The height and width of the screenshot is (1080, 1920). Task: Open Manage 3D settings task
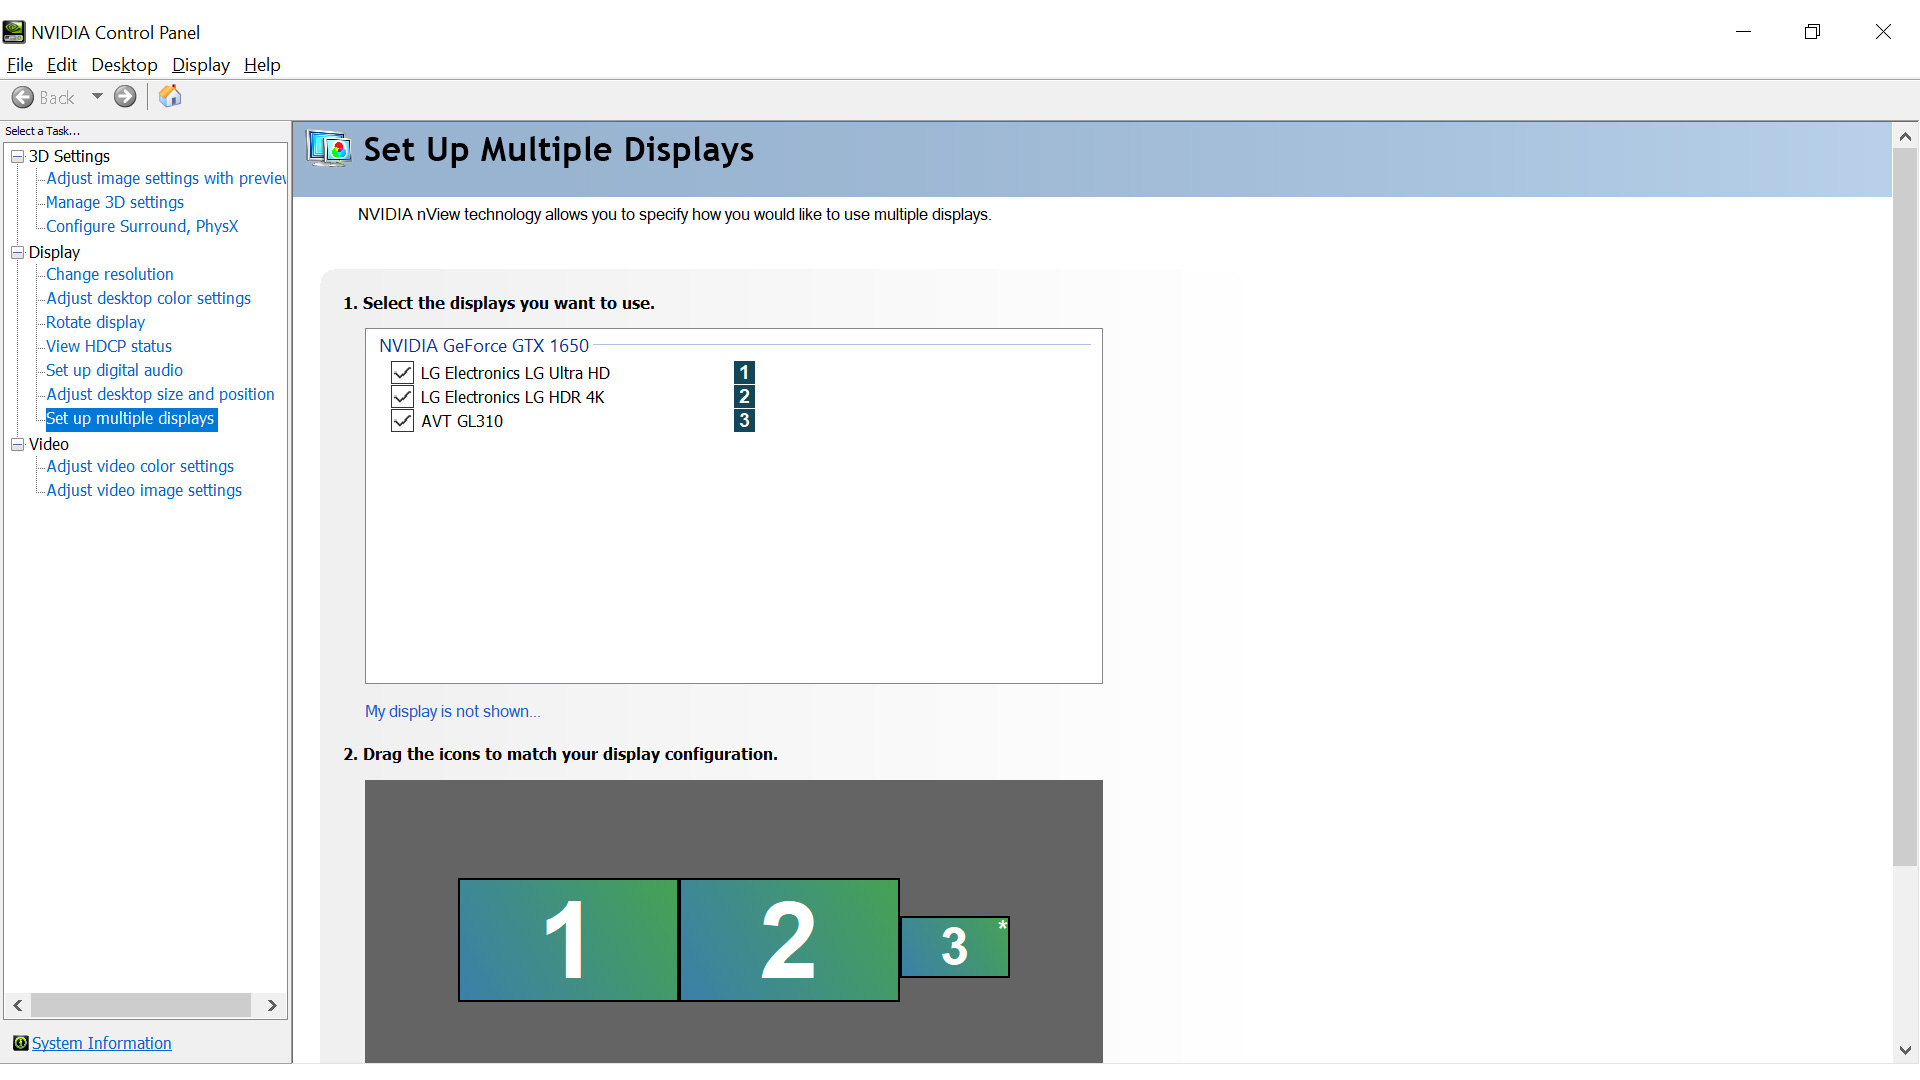[x=115, y=202]
